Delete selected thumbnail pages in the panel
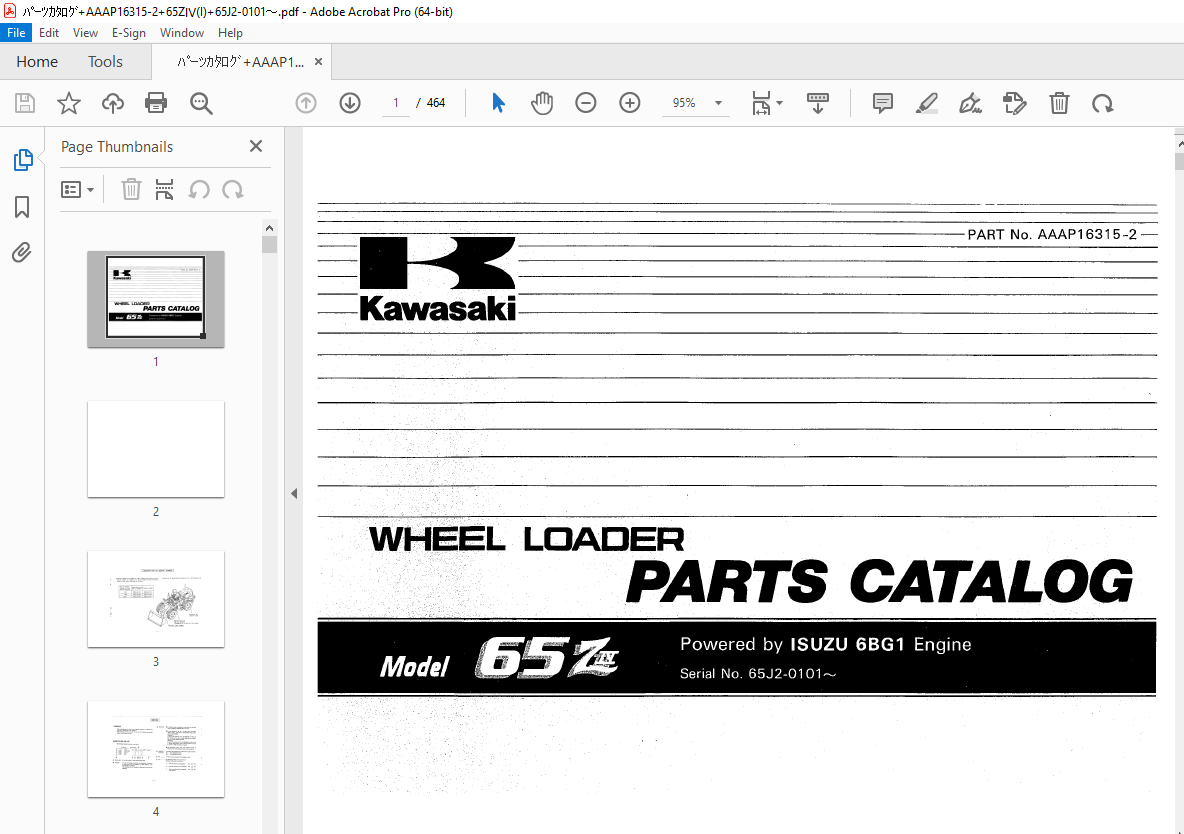Screen dimensions: 1184x834 pyautogui.click(x=131, y=190)
